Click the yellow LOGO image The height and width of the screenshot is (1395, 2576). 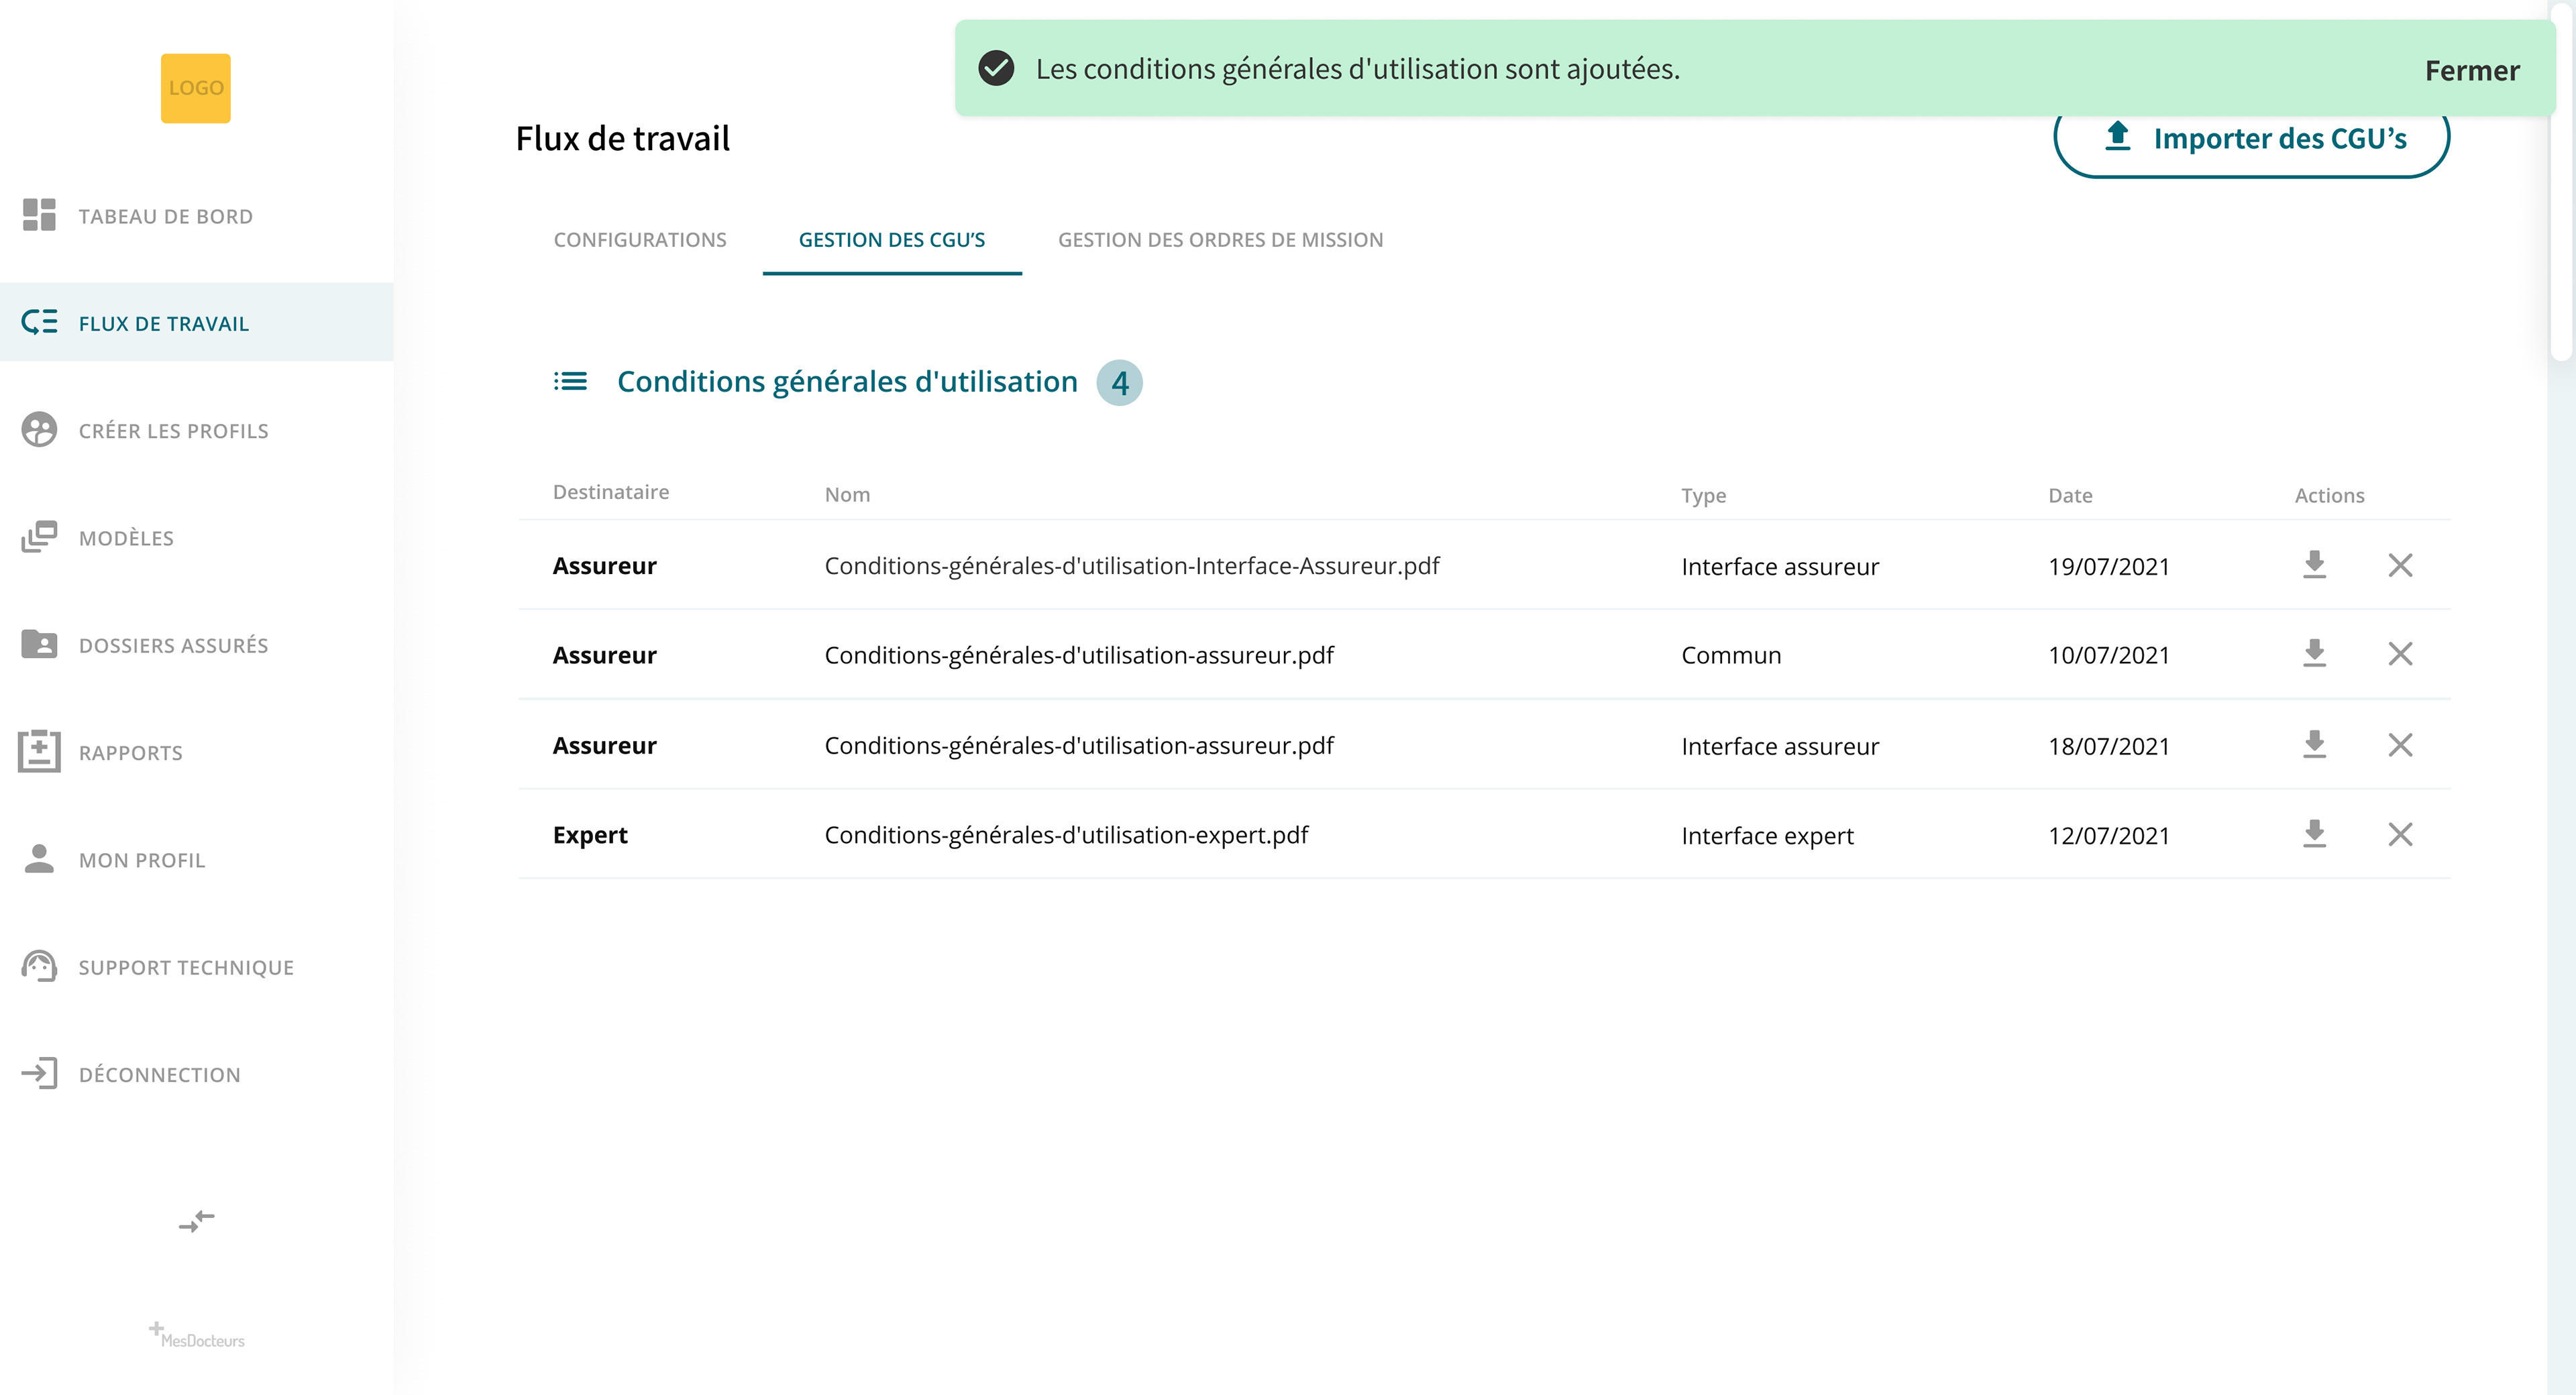(196, 88)
